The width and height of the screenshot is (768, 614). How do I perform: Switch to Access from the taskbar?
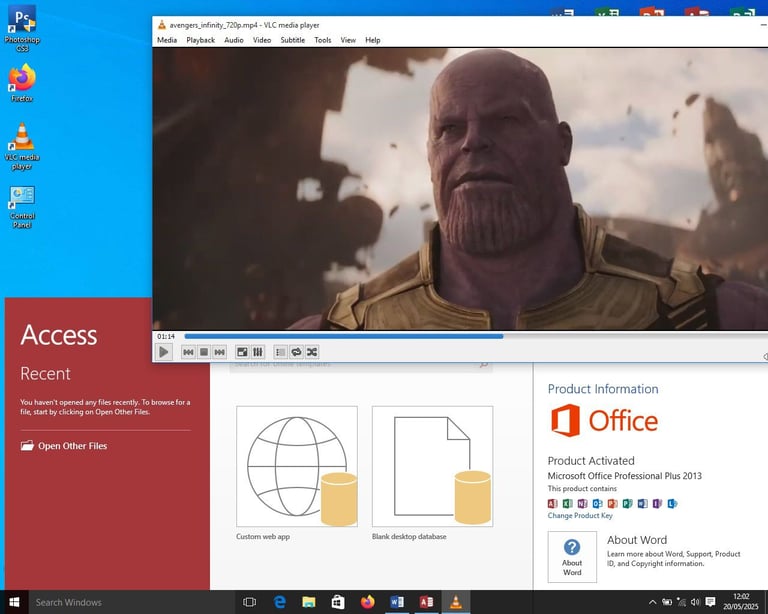click(426, 602)
